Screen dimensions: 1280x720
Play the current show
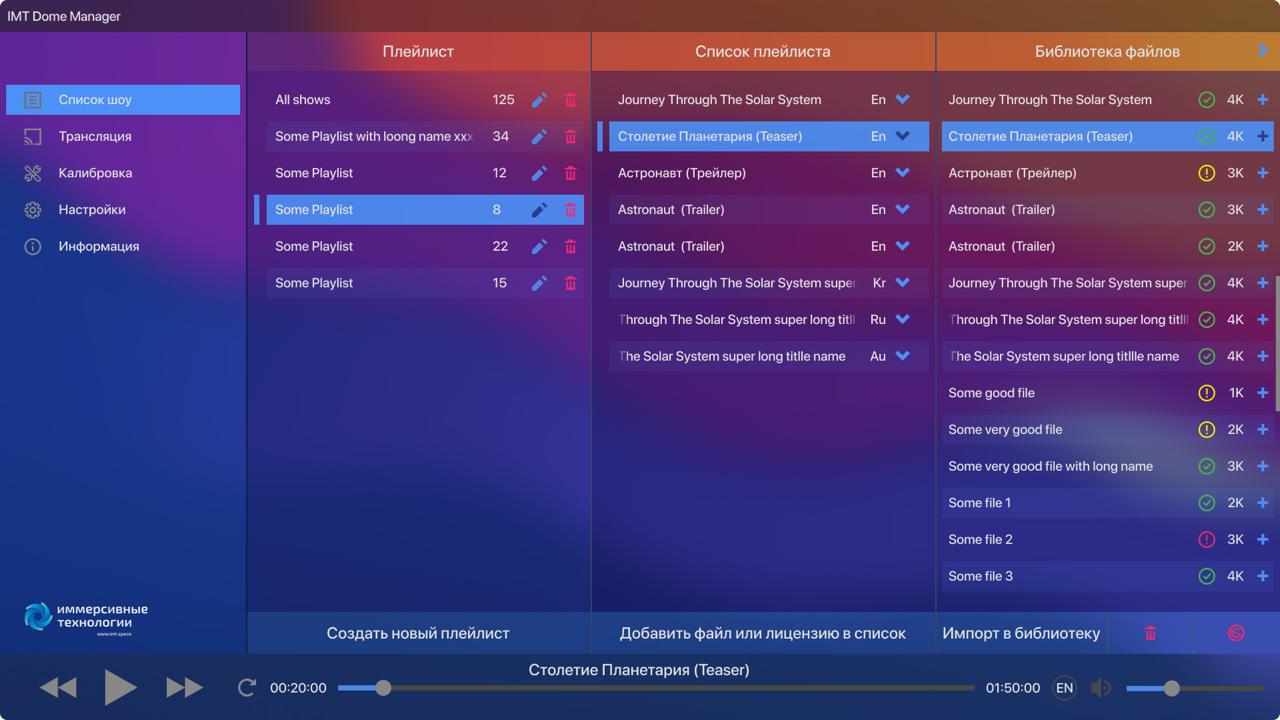120,688
